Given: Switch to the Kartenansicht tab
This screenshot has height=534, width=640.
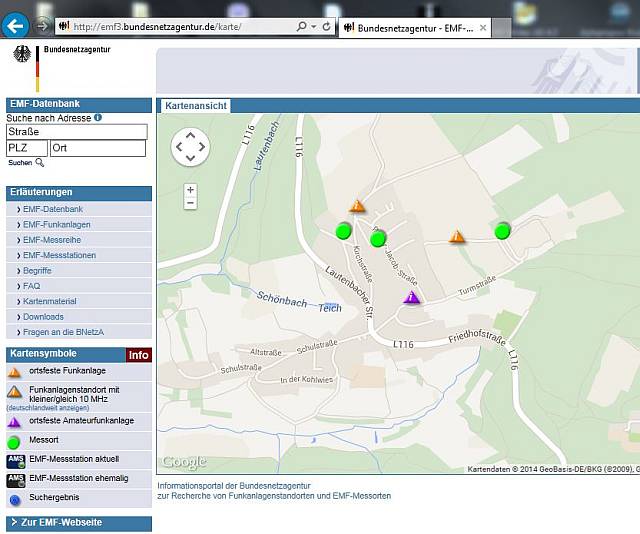Looking at the screenshot, I should coord(196,105).
